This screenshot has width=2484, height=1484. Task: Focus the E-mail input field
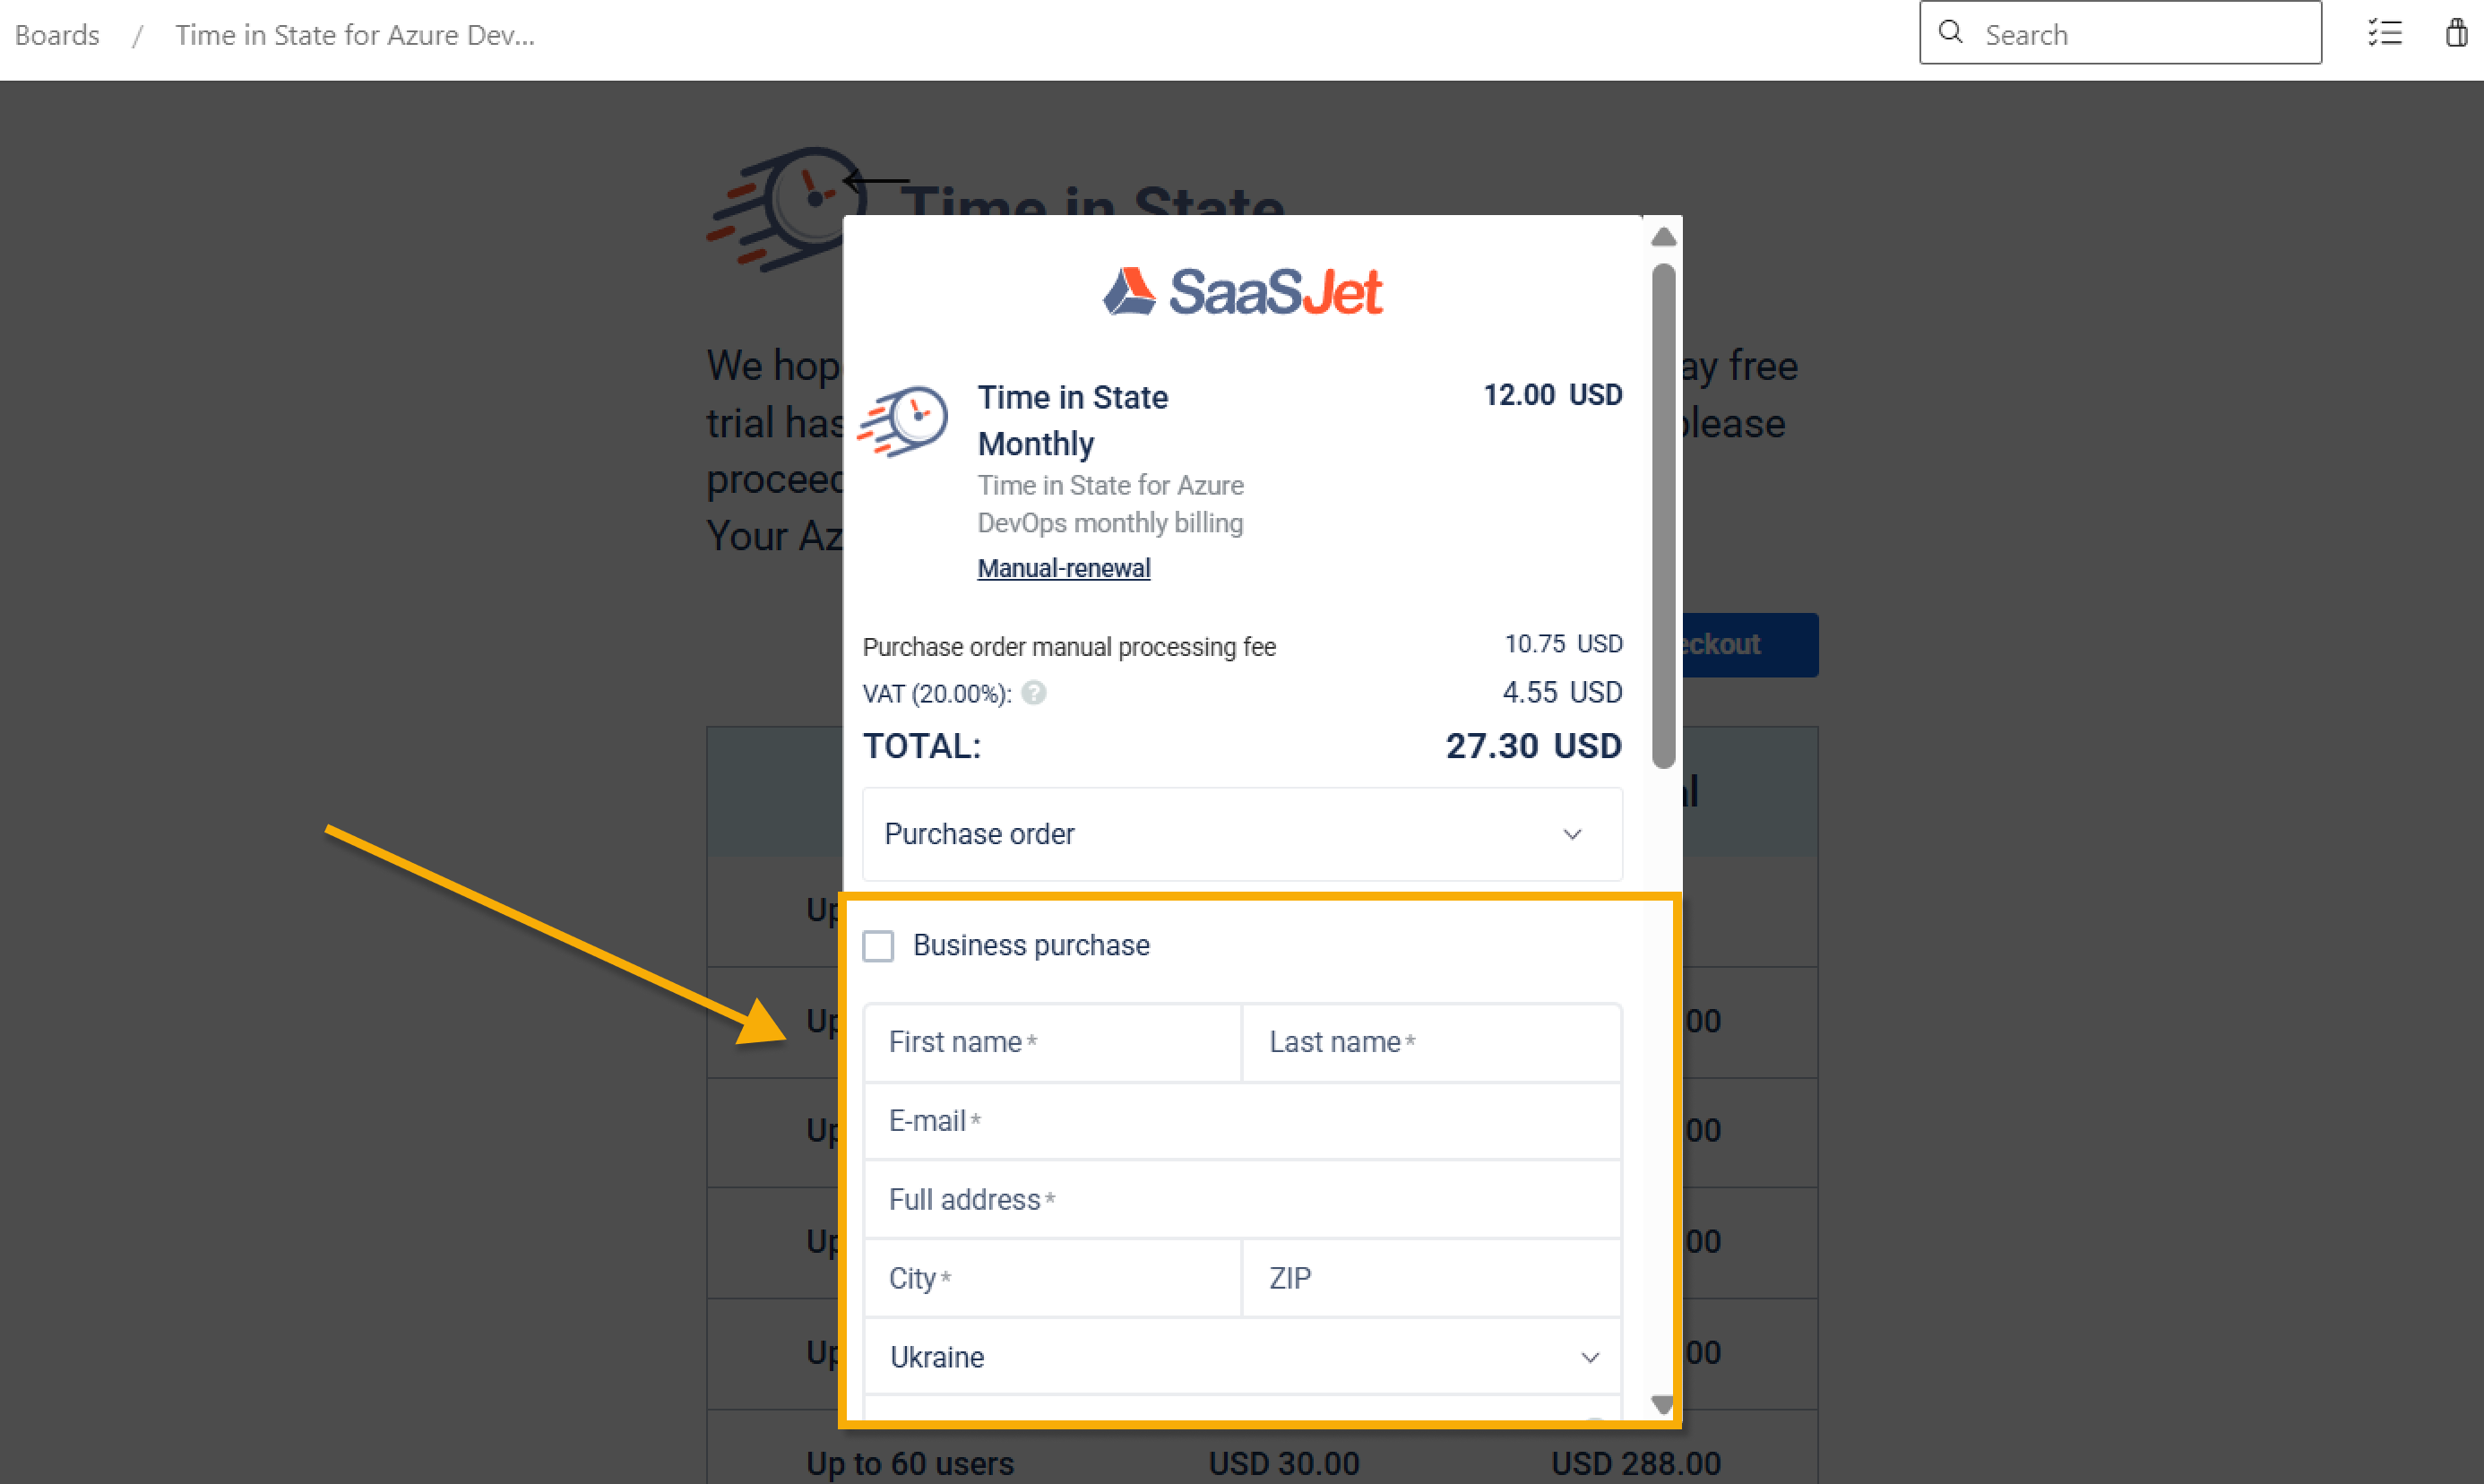click(1241, 1121)
